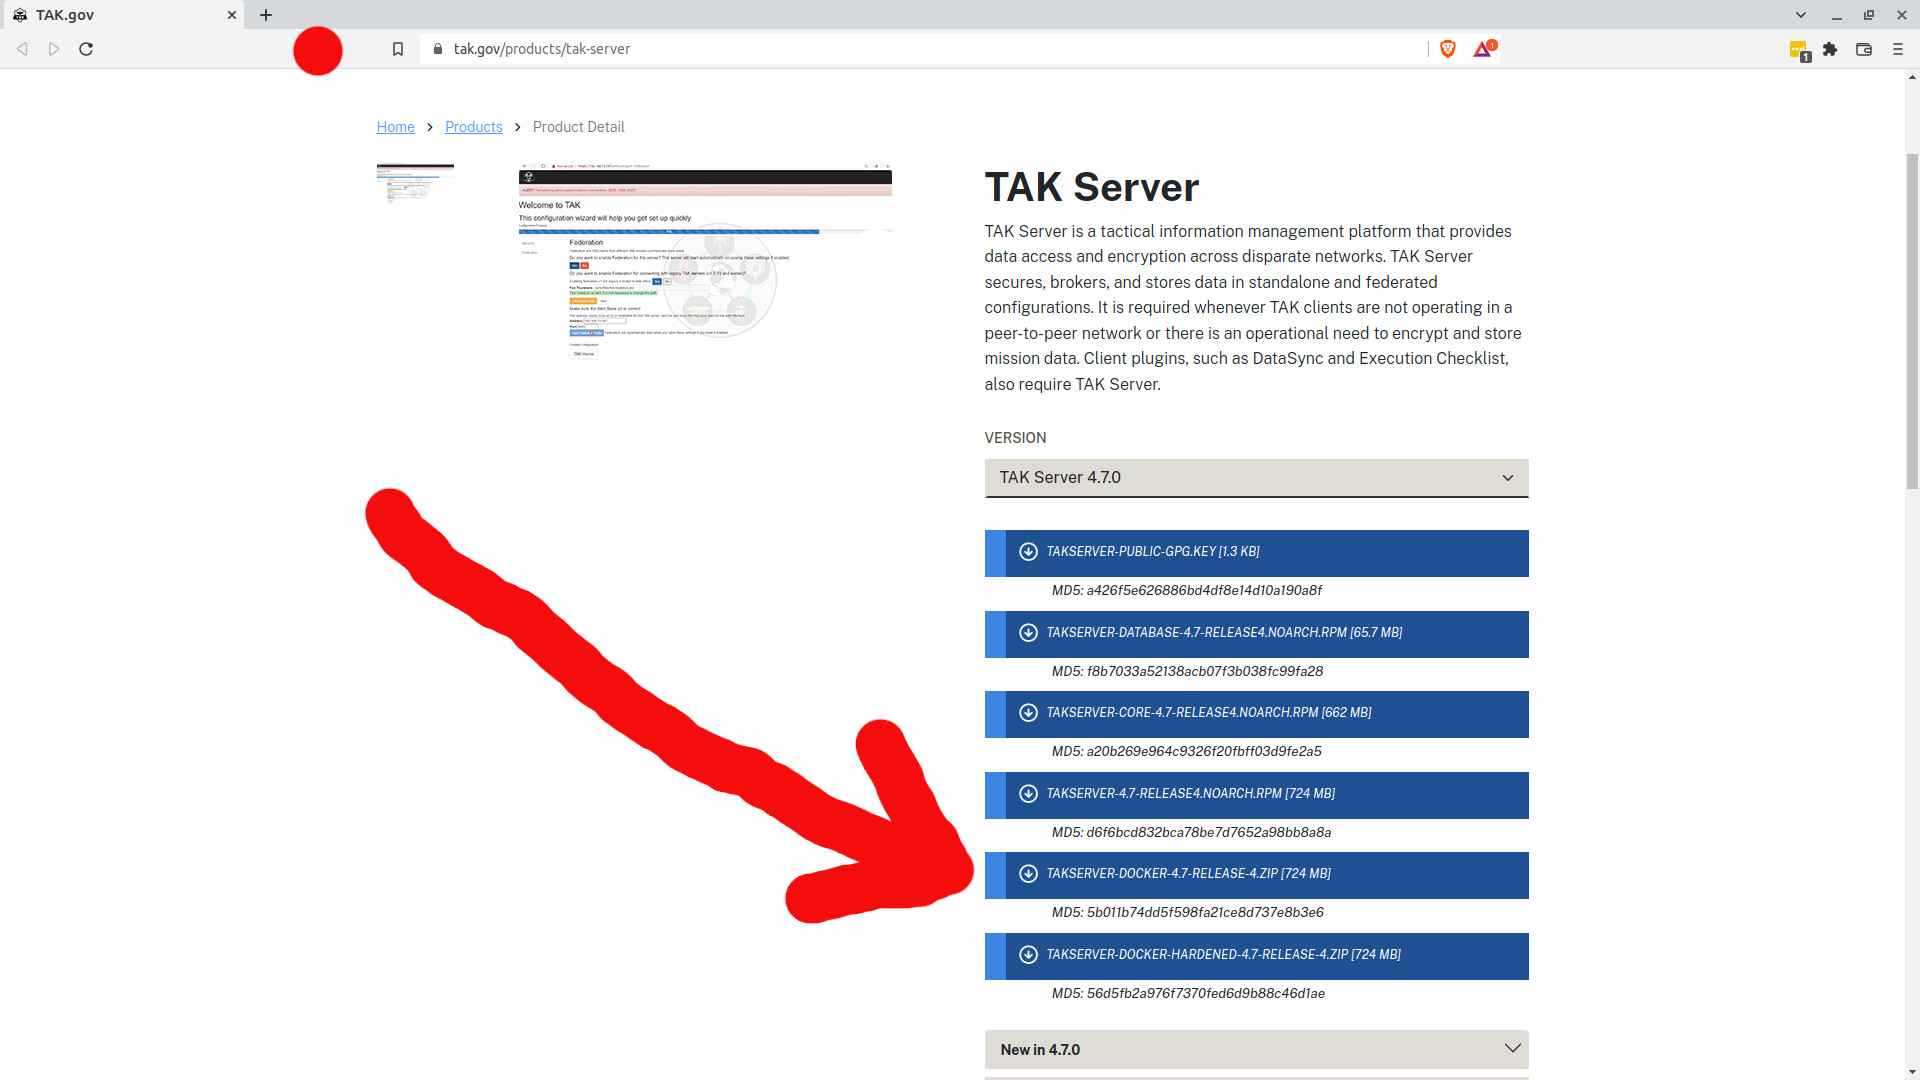
Task: Open the tab search dropdown arrow
Action: [x=1801, y=15]
